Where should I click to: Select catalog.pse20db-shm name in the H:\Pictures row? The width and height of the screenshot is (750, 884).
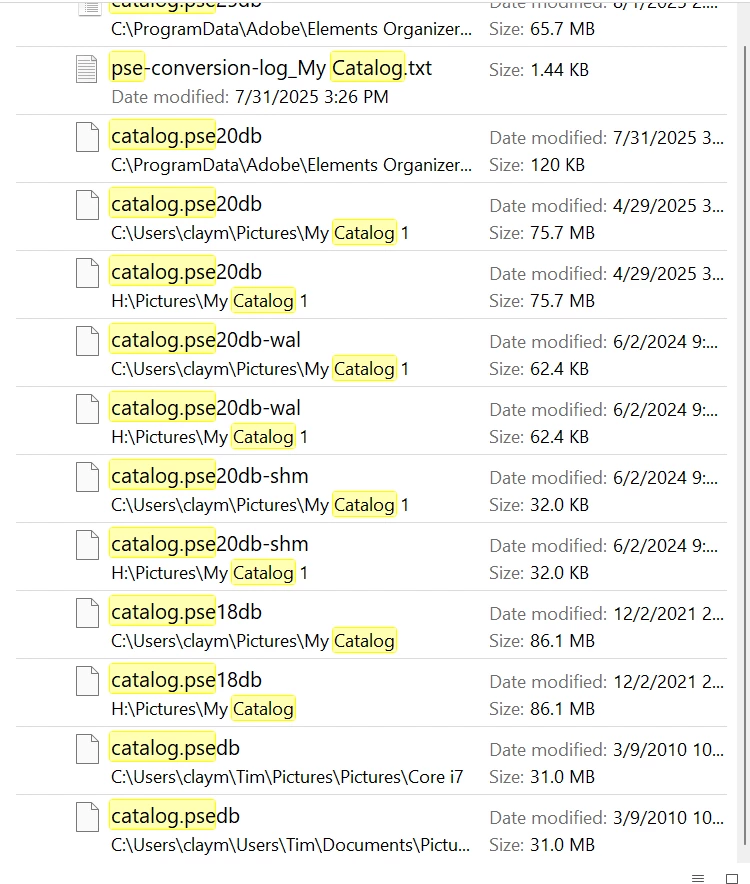210,544
